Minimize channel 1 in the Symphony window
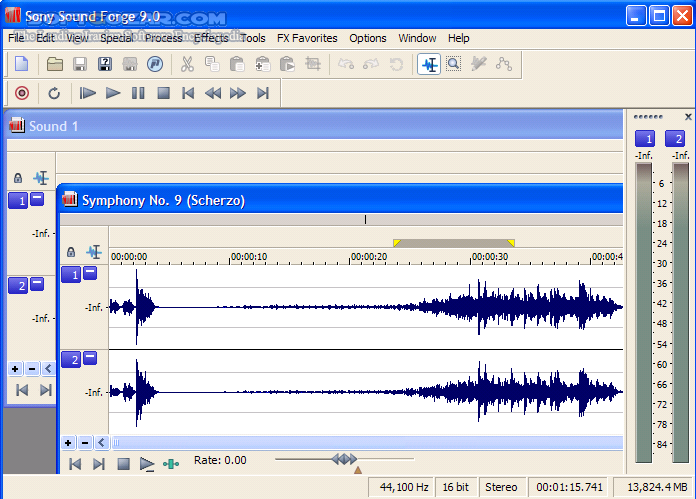696x499 pixels. click(x=90, y=273)
